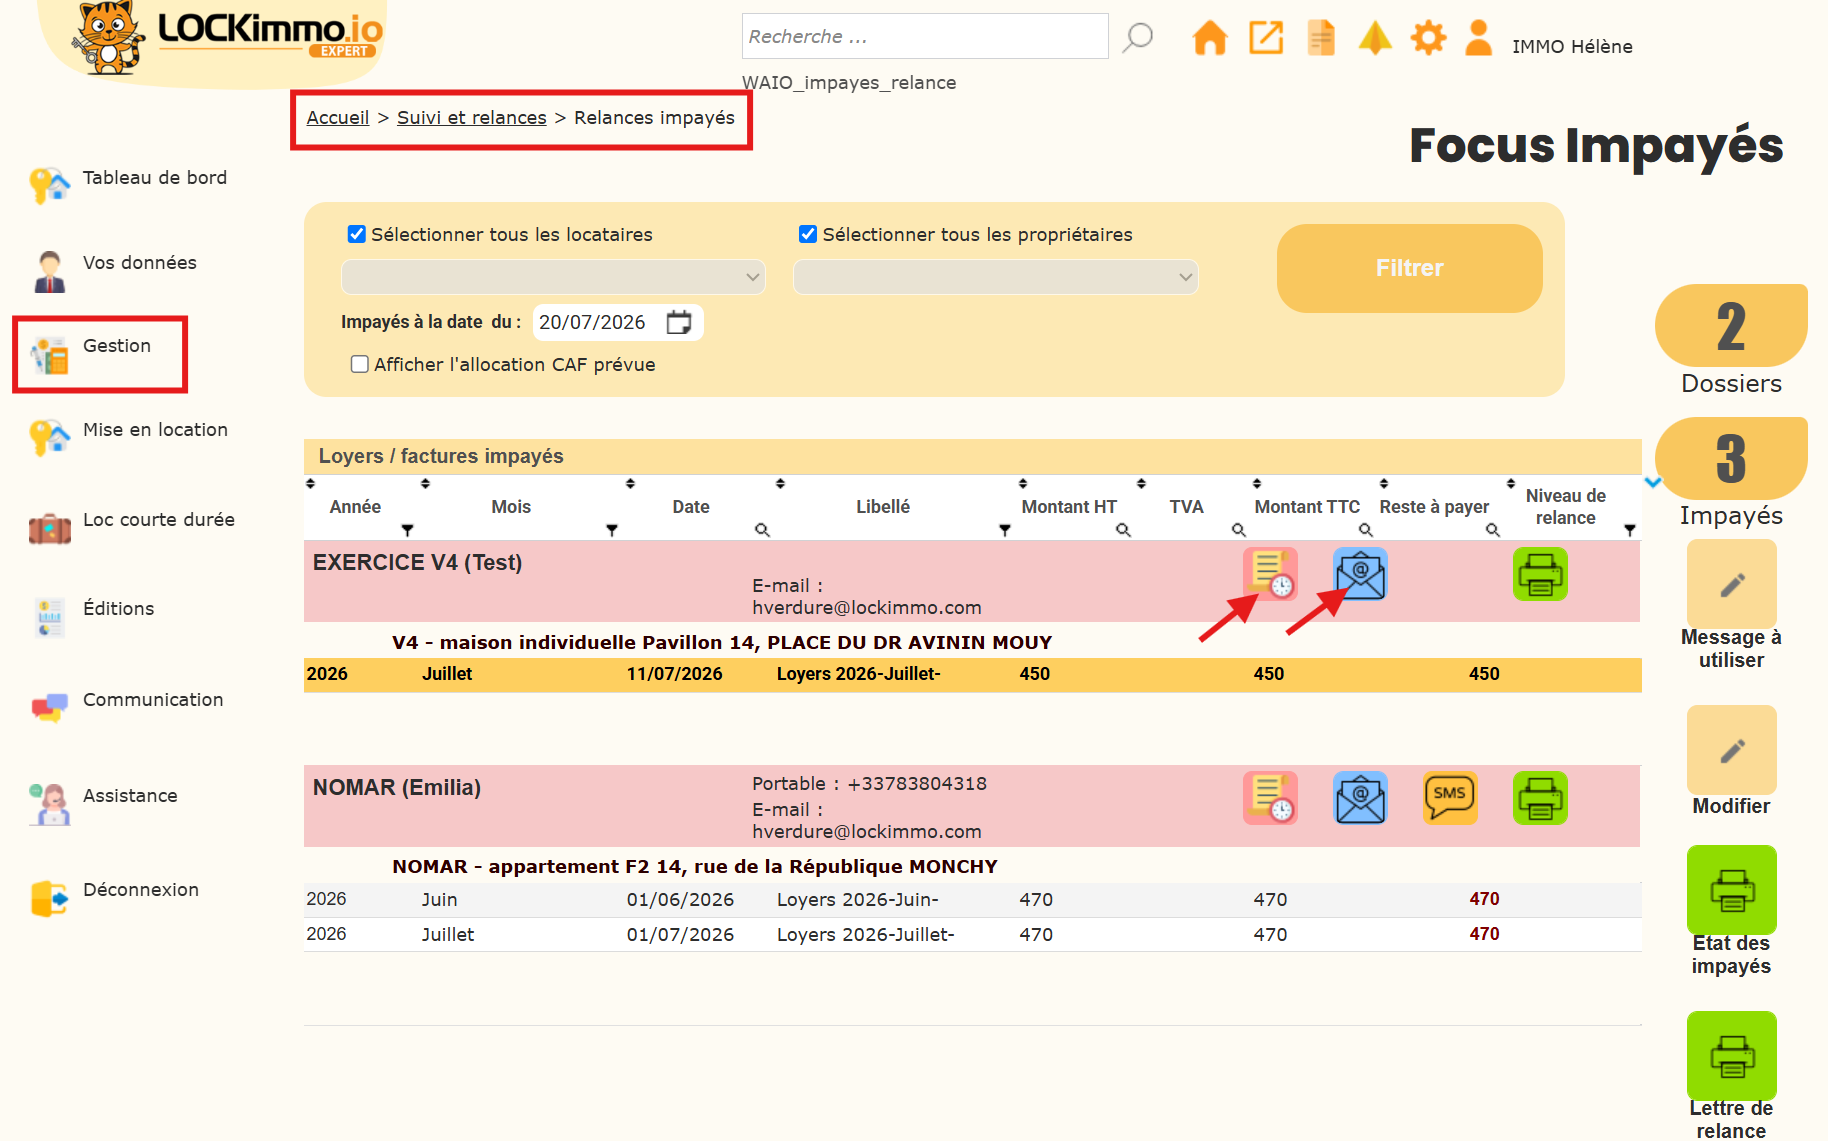The height and width of the screenshot is (1141, 1828).
Task: Click the LOCKimmo.io logo
Action: pyautogui.click(x=228, y=38)
